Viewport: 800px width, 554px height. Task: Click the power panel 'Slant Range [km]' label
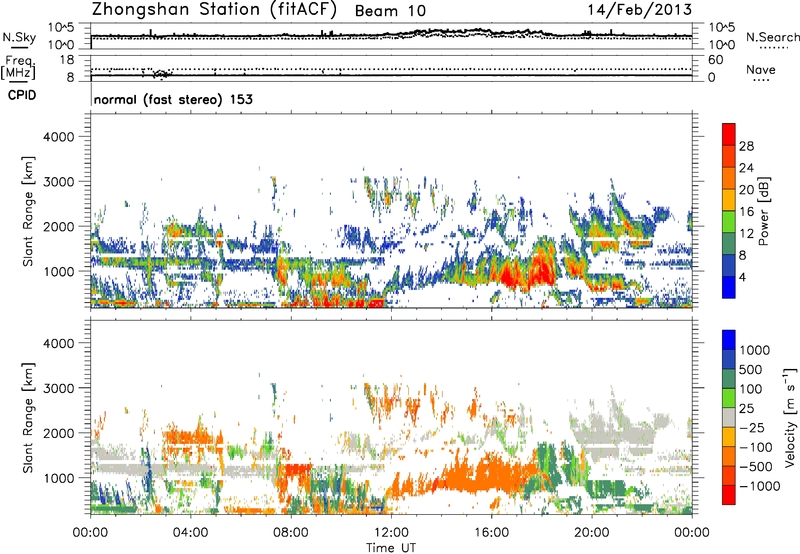click(x=28, y=211)
